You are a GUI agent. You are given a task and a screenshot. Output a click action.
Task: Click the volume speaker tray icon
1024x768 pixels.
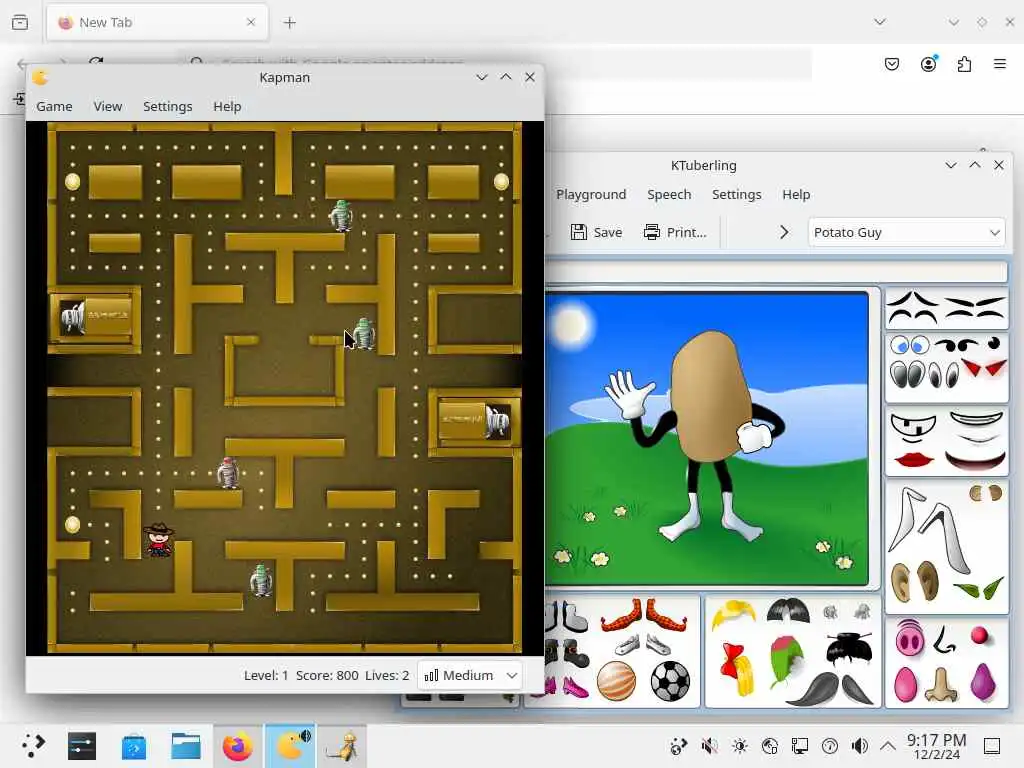point(859,746)
